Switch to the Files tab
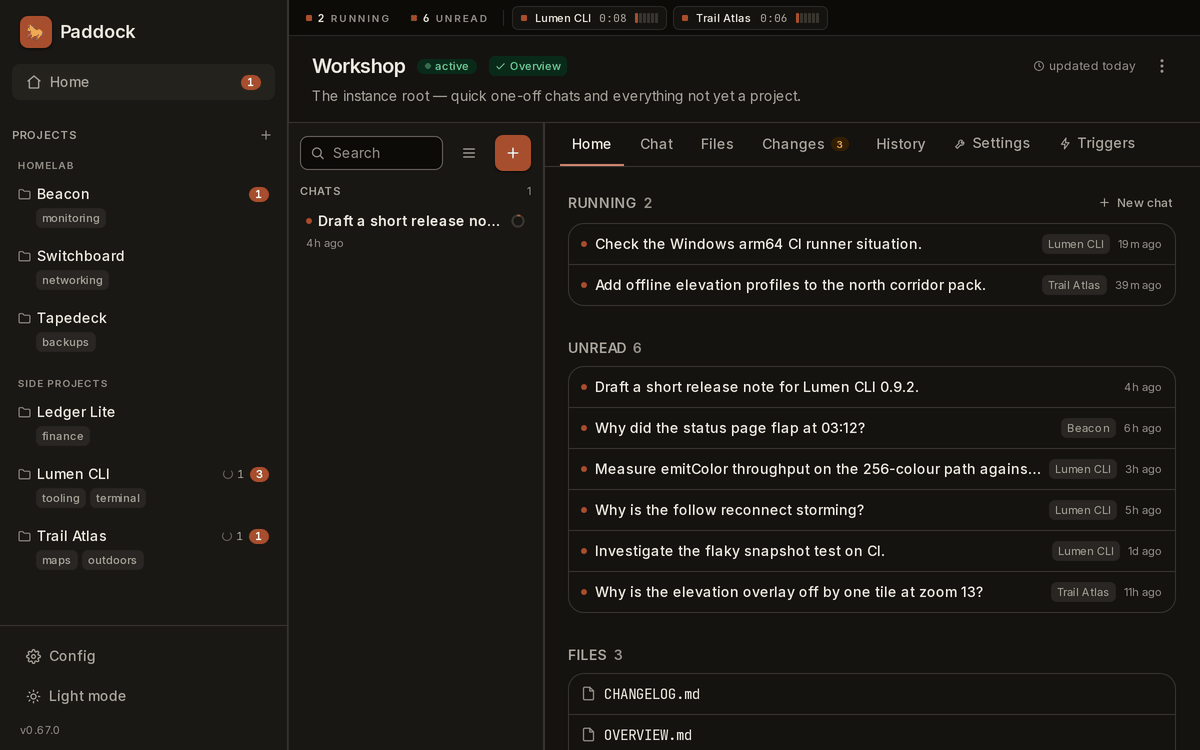Screen dimensions: 1200x750 pos(717,144)
